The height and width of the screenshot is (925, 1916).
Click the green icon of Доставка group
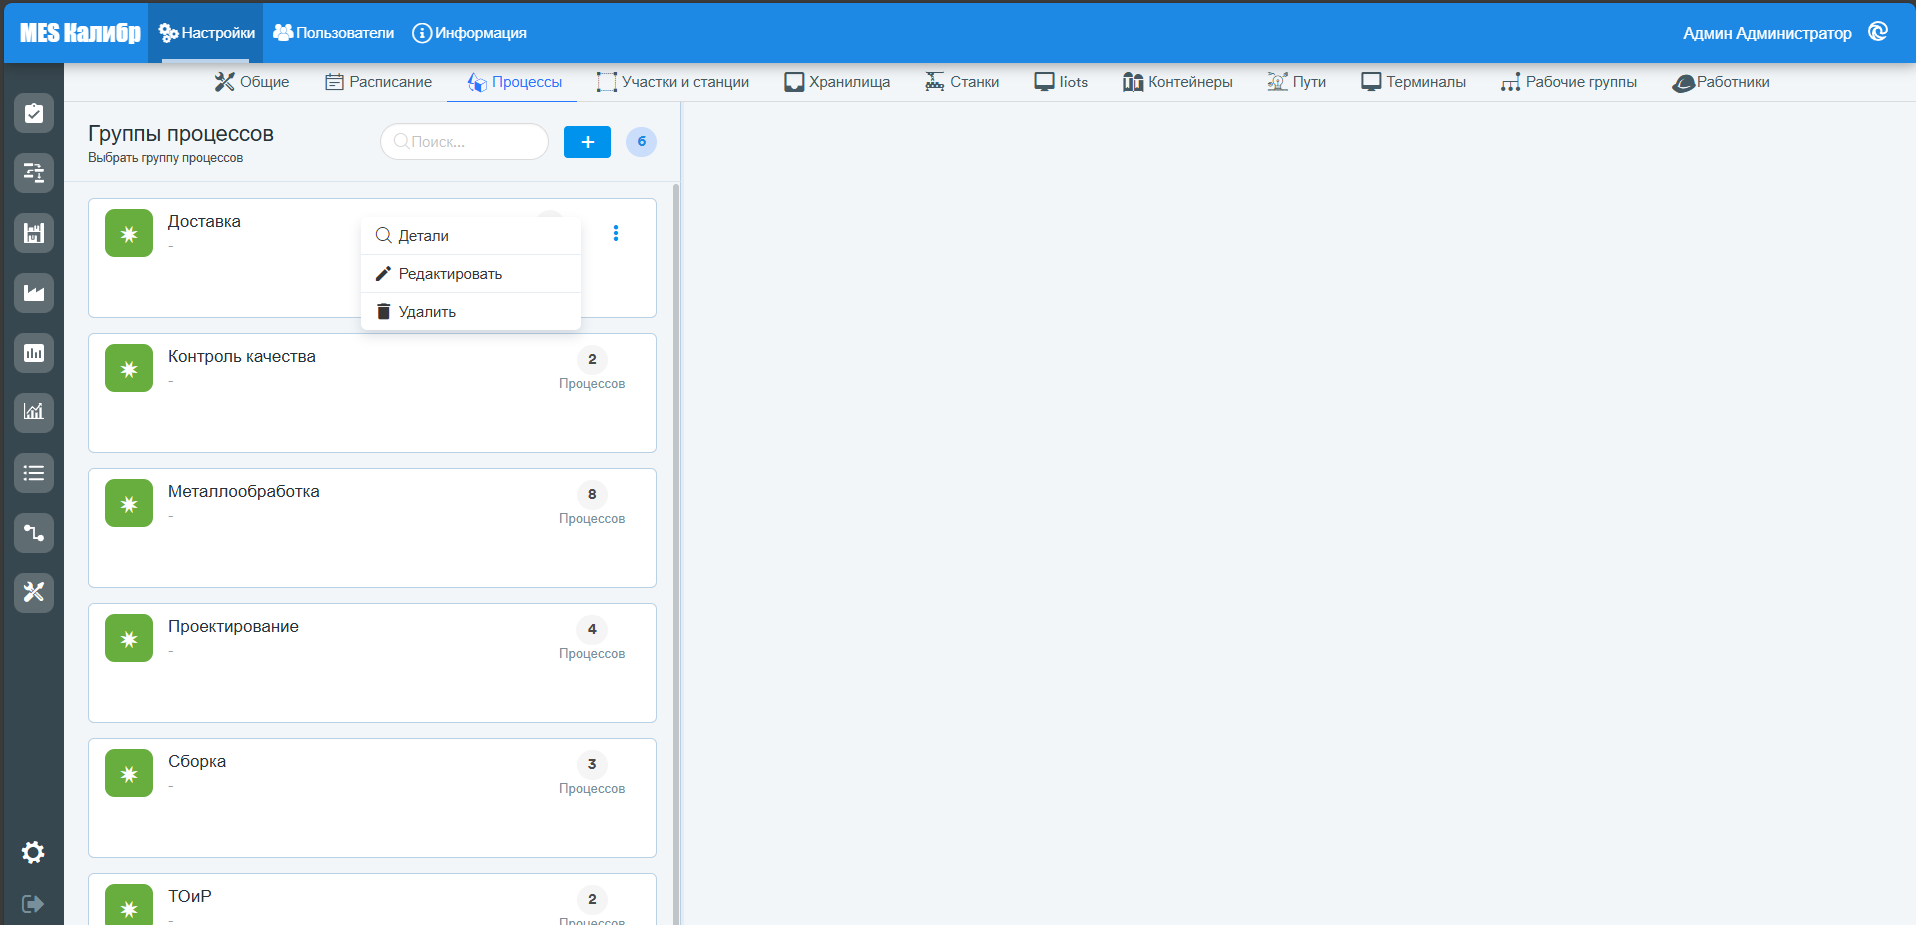(129, 233)
